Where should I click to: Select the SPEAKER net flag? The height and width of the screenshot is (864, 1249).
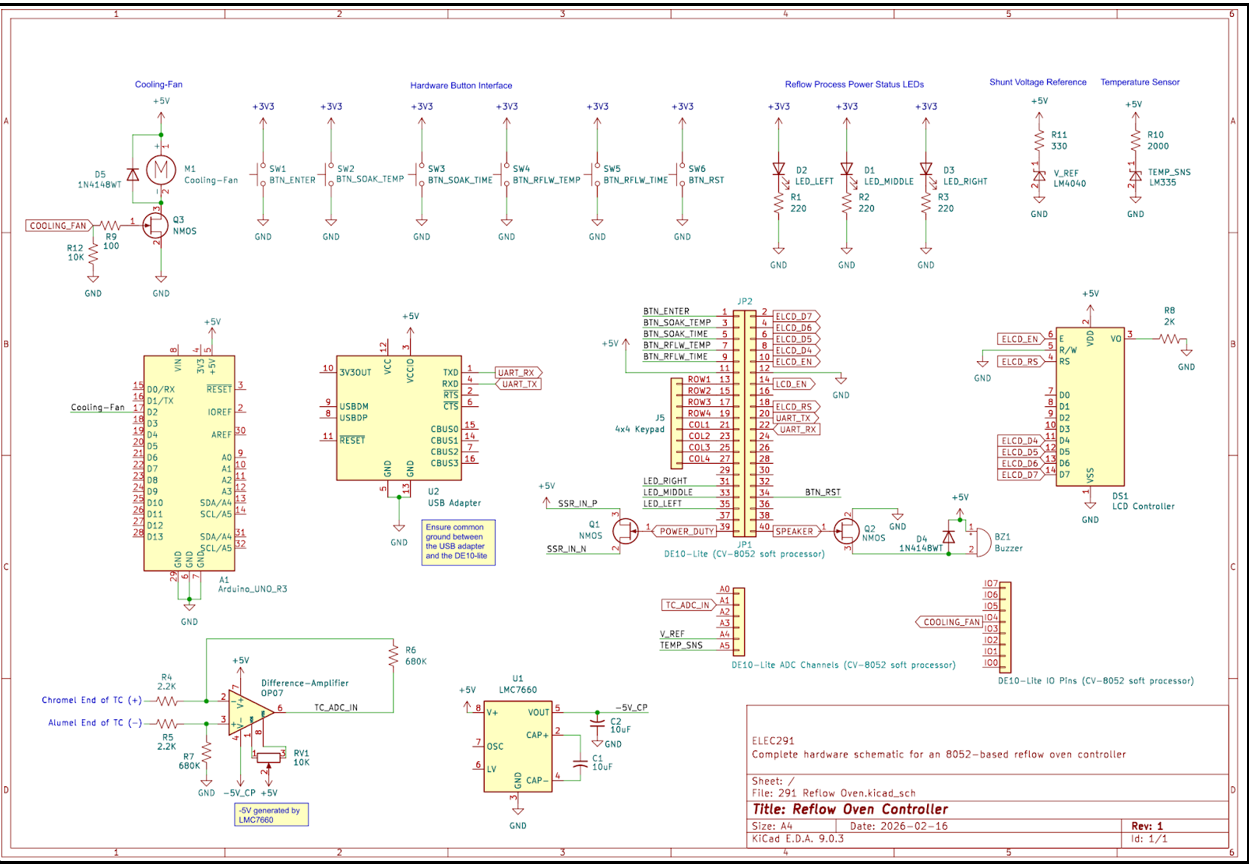[x=796, y=531]
